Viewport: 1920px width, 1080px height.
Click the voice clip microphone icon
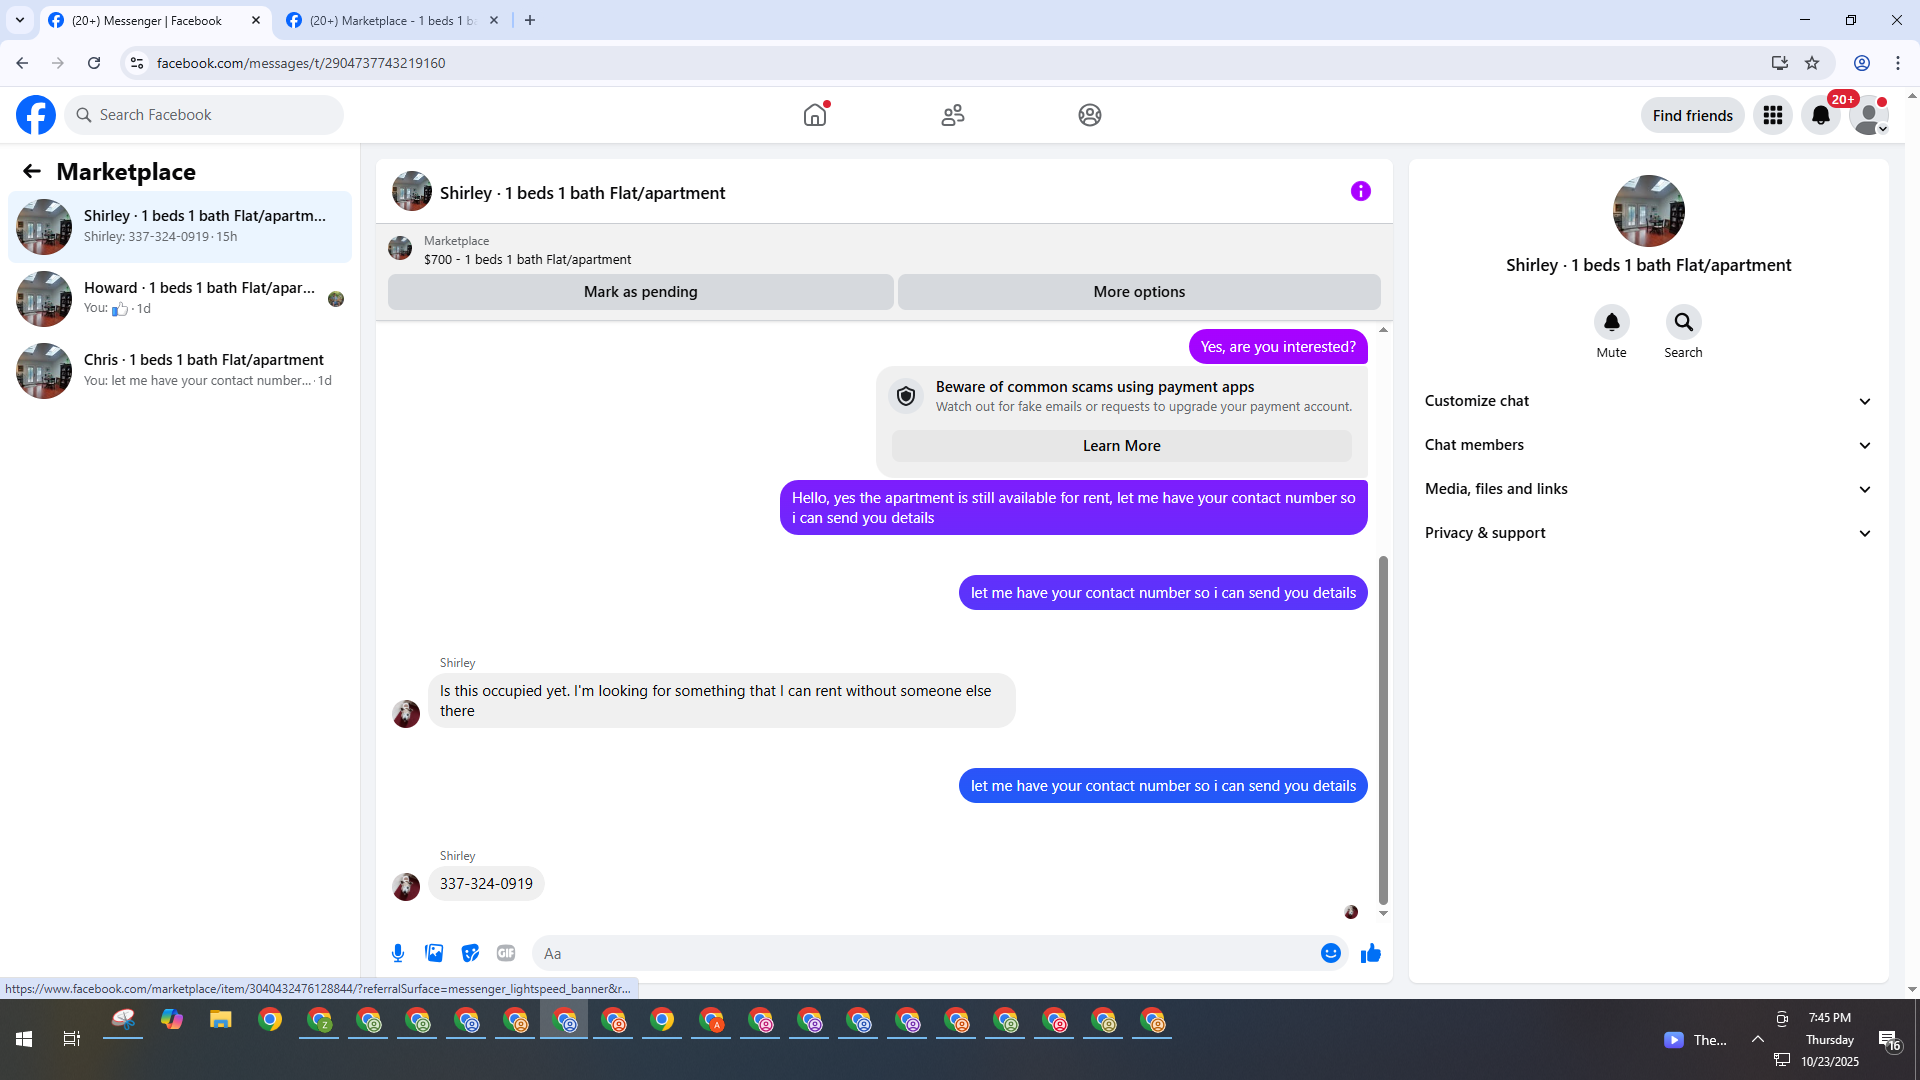pos(398,953)
